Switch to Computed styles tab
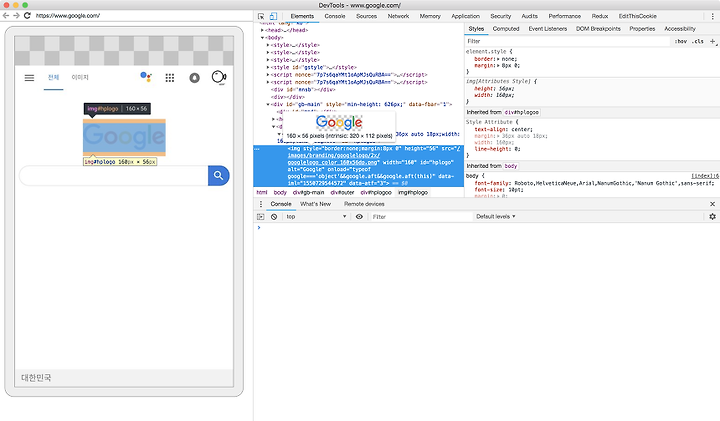Image resolution: width=720 pixels, height=421 pixels. (506, 28)
